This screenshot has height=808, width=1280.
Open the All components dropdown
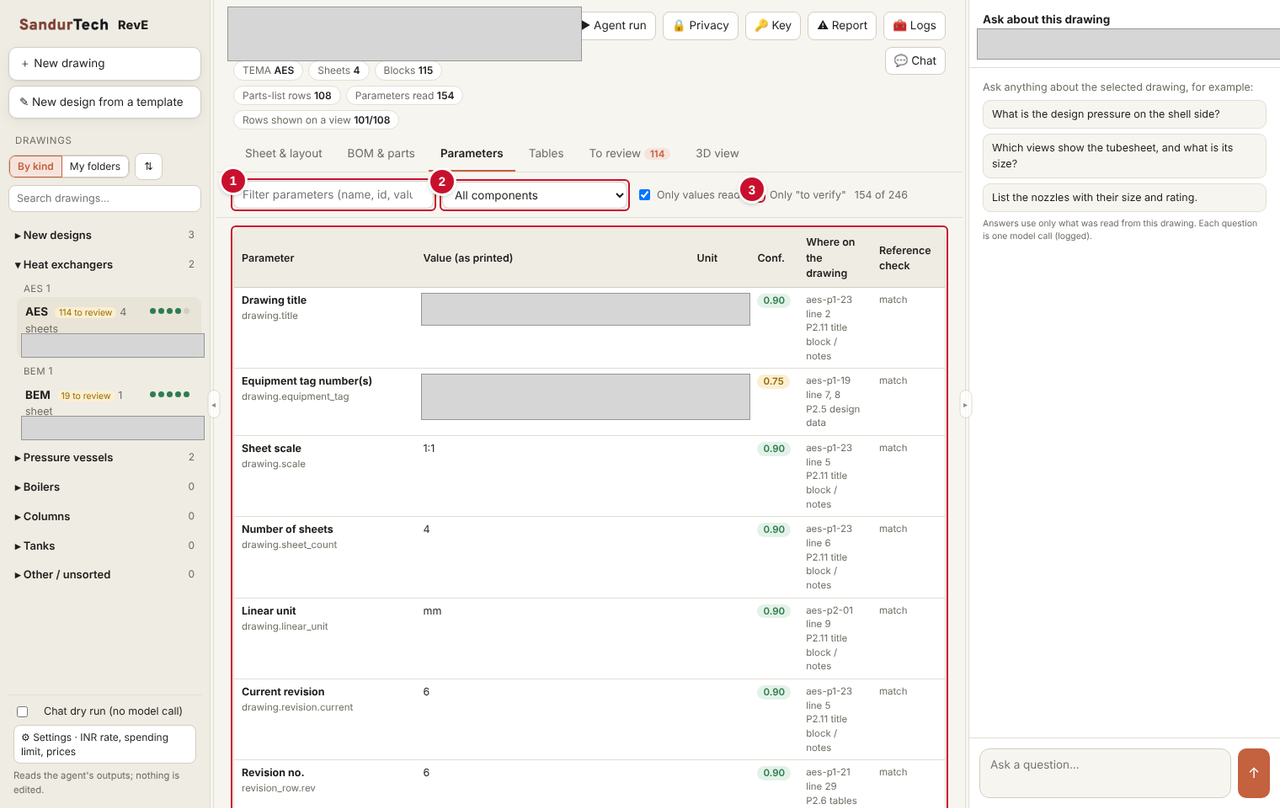(535, 195)
